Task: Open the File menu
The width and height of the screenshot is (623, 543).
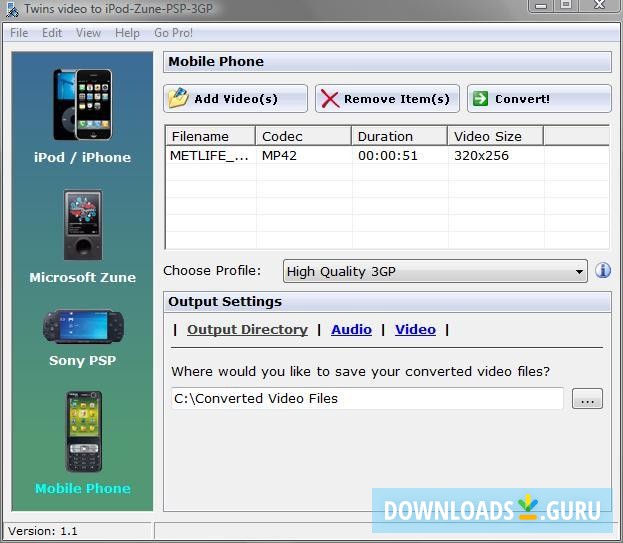Action: pos(19,33)
